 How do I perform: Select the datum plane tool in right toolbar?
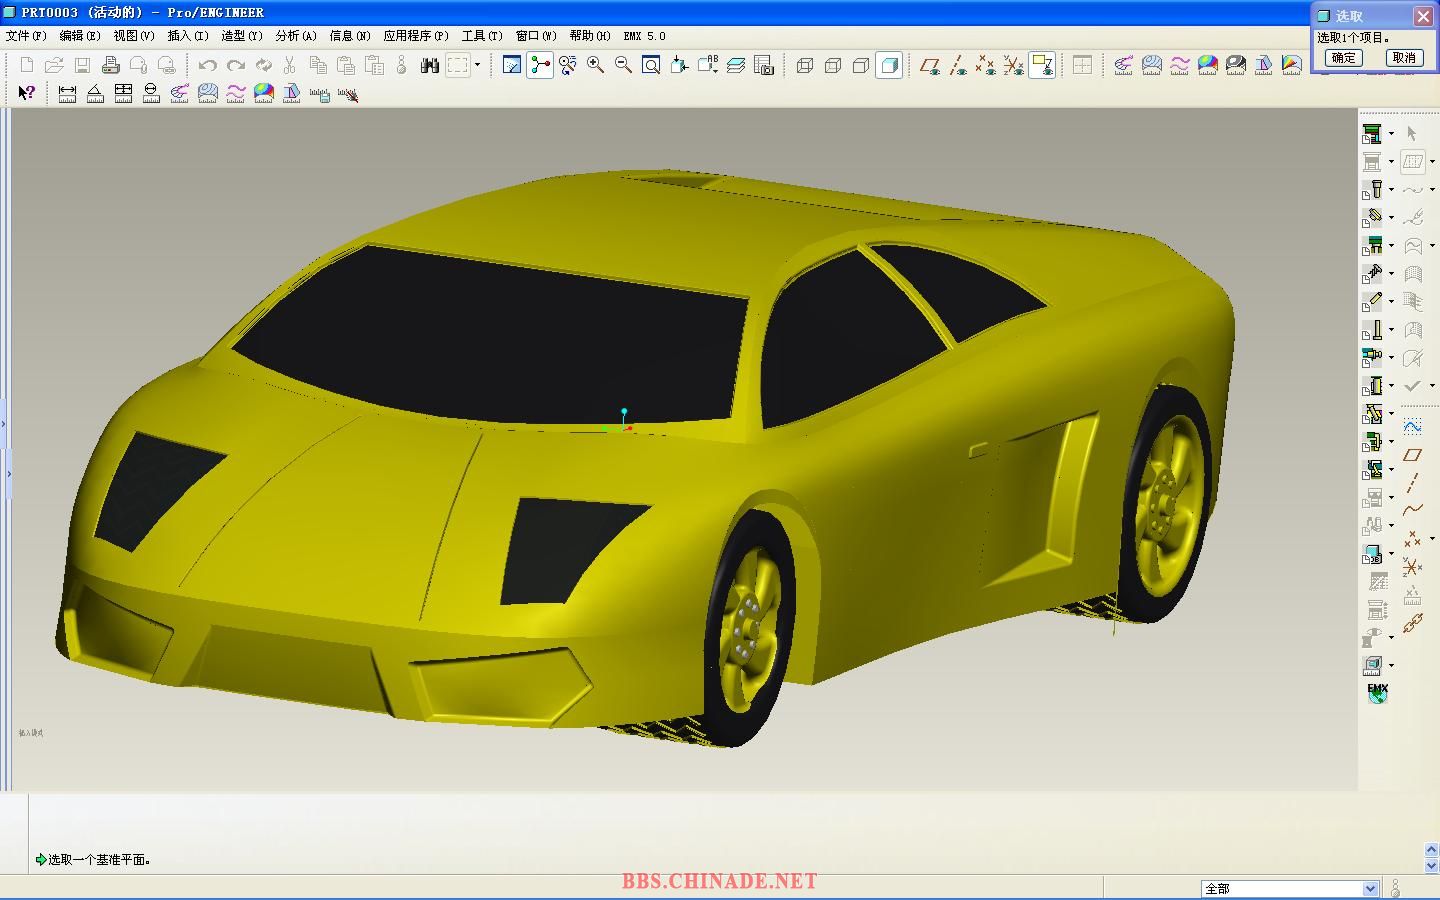1412,455
